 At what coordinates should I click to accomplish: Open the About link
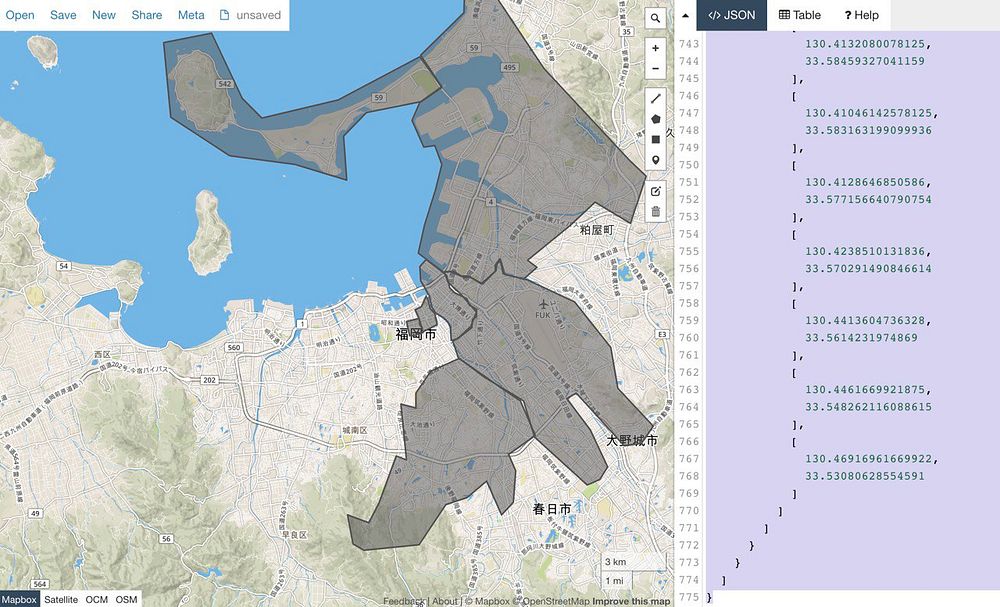pos(445,601)
